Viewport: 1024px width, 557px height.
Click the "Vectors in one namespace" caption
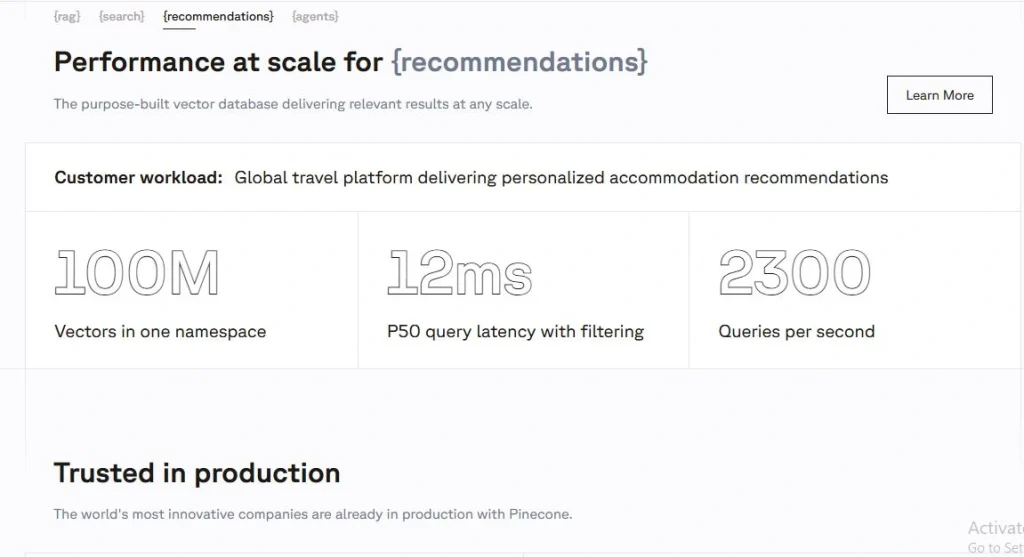coord(160,332)
